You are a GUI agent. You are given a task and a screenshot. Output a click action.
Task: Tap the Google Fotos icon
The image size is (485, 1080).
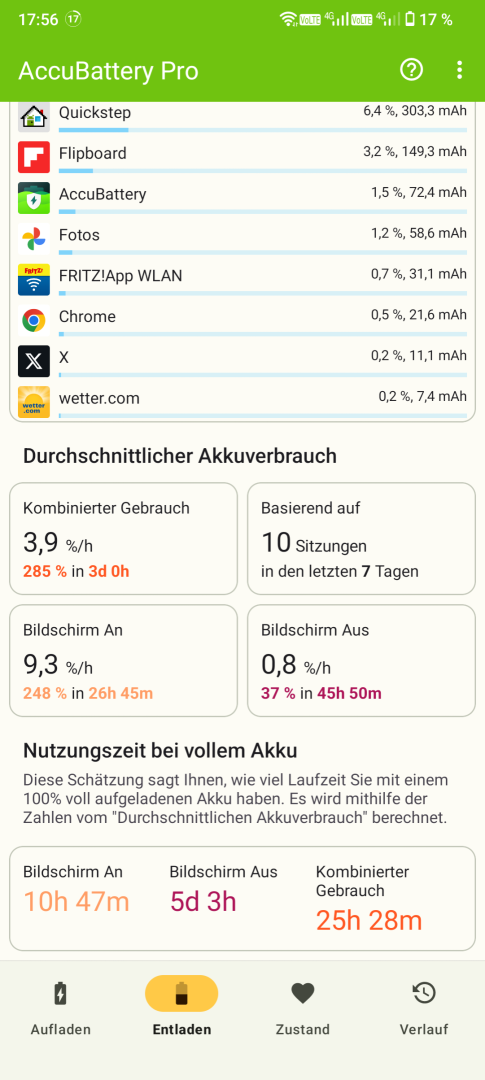click(34, 239)
